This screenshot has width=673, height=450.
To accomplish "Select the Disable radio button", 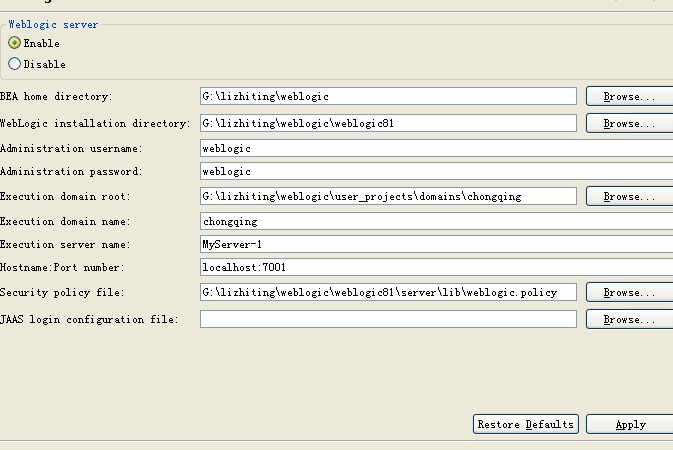I will click(x=15, y=64).
